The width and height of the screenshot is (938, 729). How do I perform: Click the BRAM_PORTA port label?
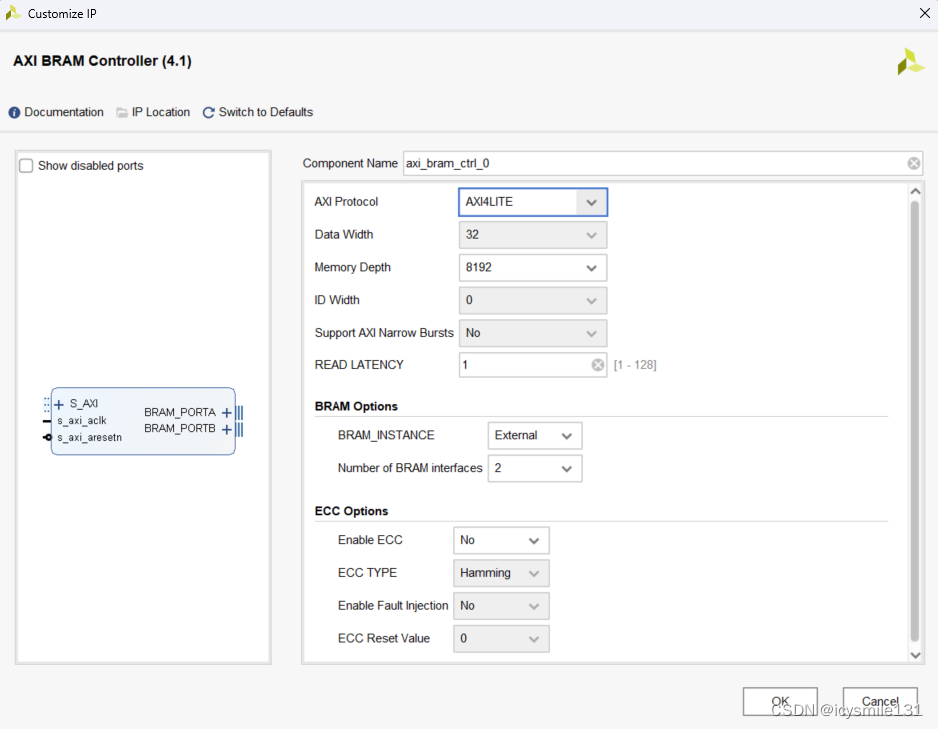179,413
